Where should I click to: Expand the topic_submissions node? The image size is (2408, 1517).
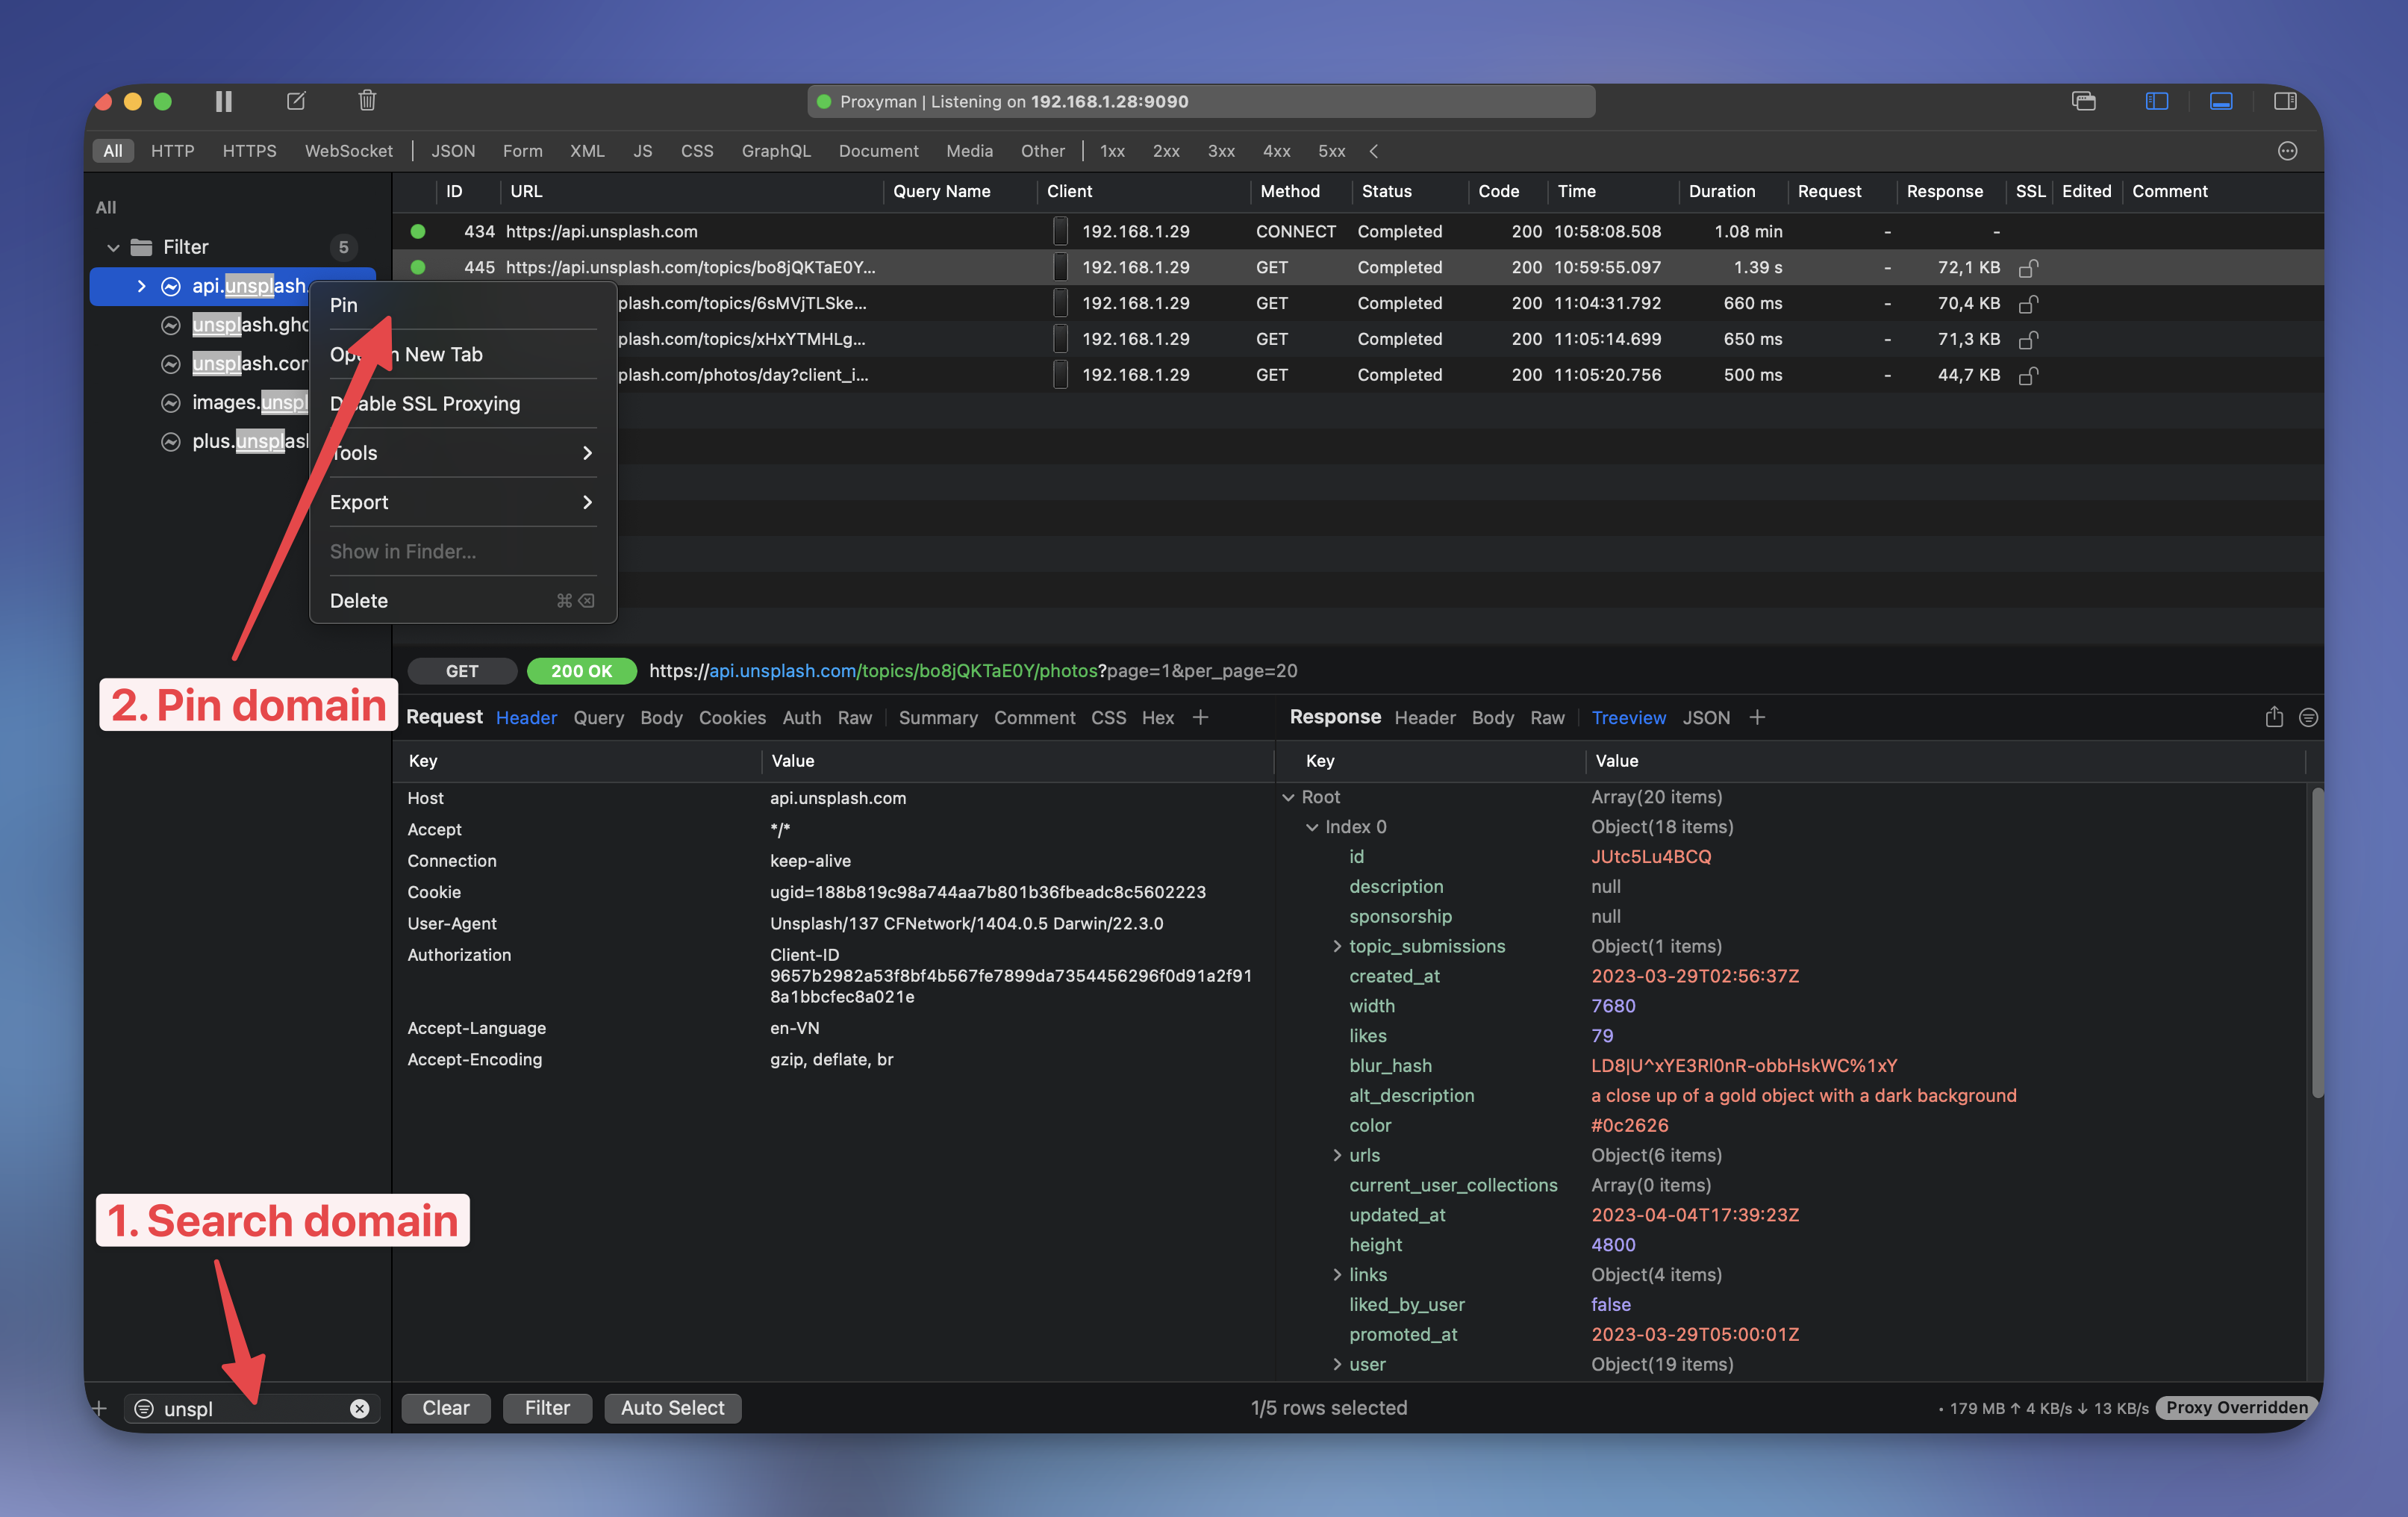tap(1337, 946)
